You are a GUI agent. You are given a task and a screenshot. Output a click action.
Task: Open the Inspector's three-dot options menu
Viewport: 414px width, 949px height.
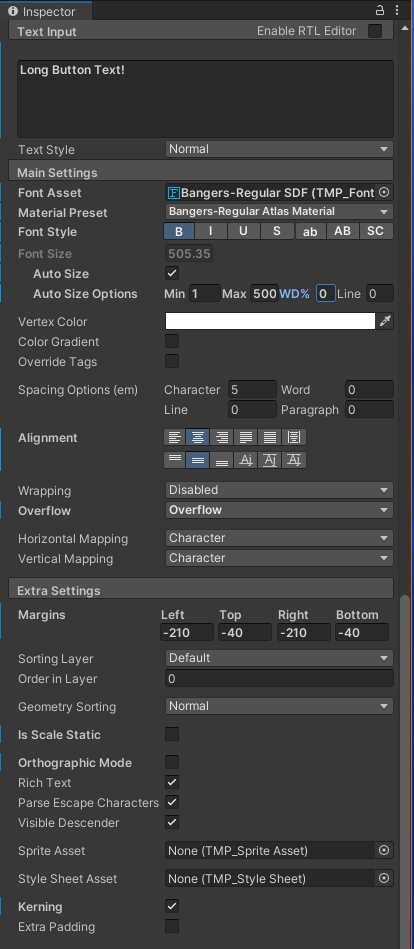[397, 10]
